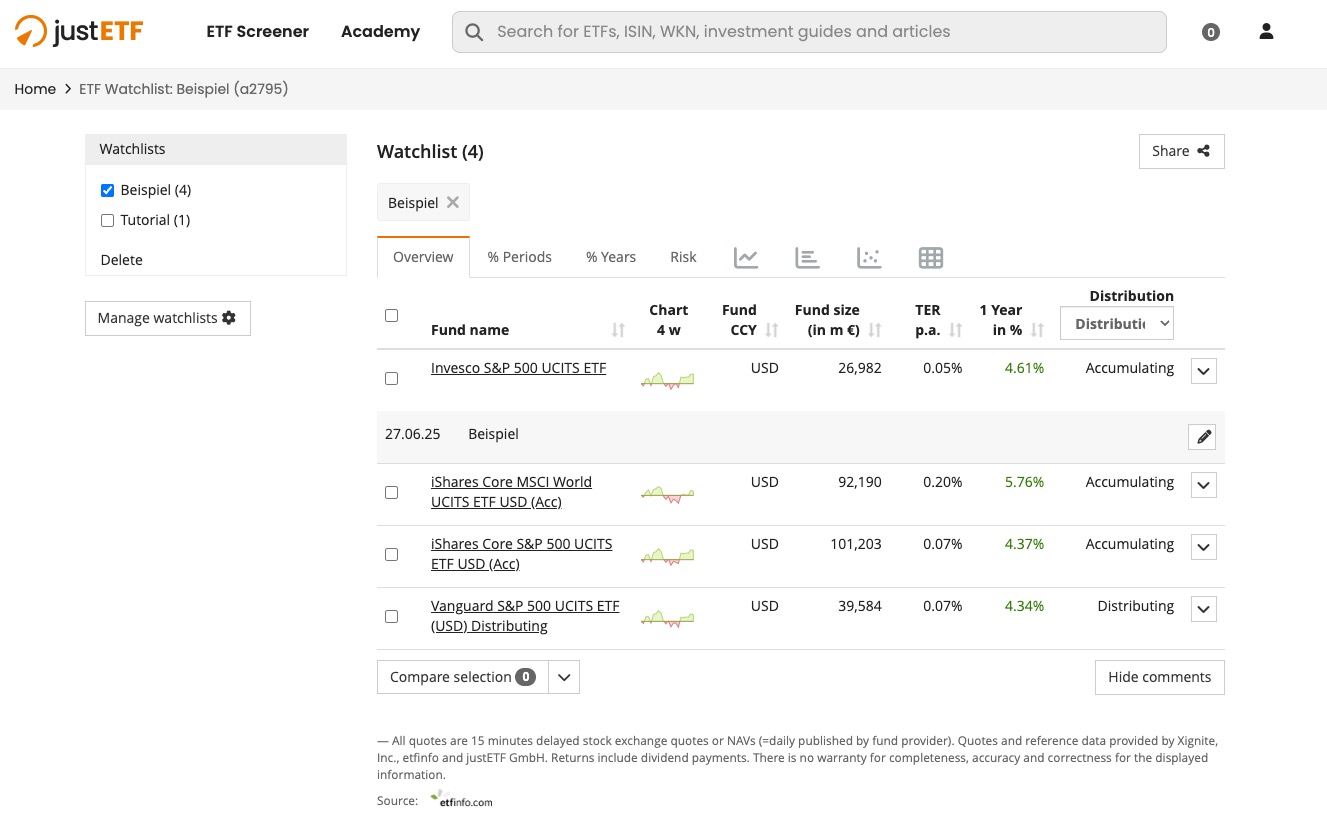Expand options for Vanguard S&P 500 row
1327x820 pixels.
[1203, 609]
